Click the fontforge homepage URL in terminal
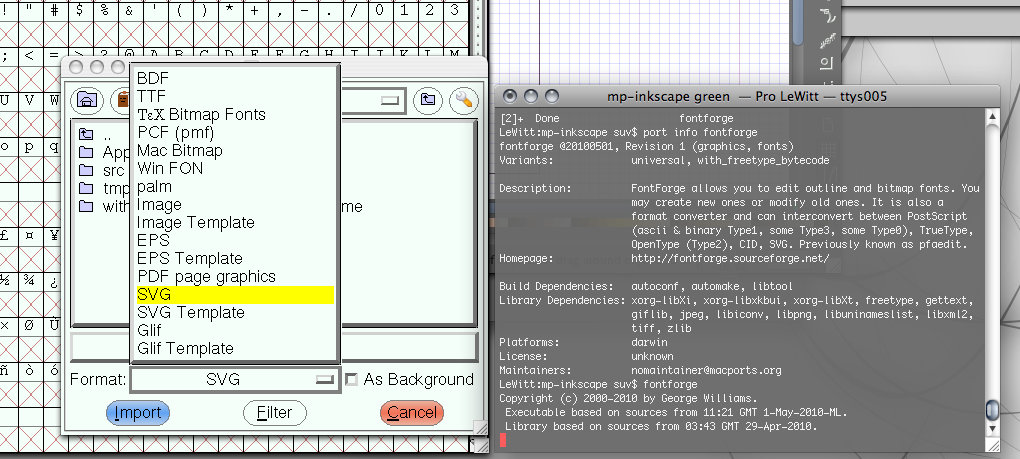The width and height of the screenshot is (1020, 459). point(730,259)
